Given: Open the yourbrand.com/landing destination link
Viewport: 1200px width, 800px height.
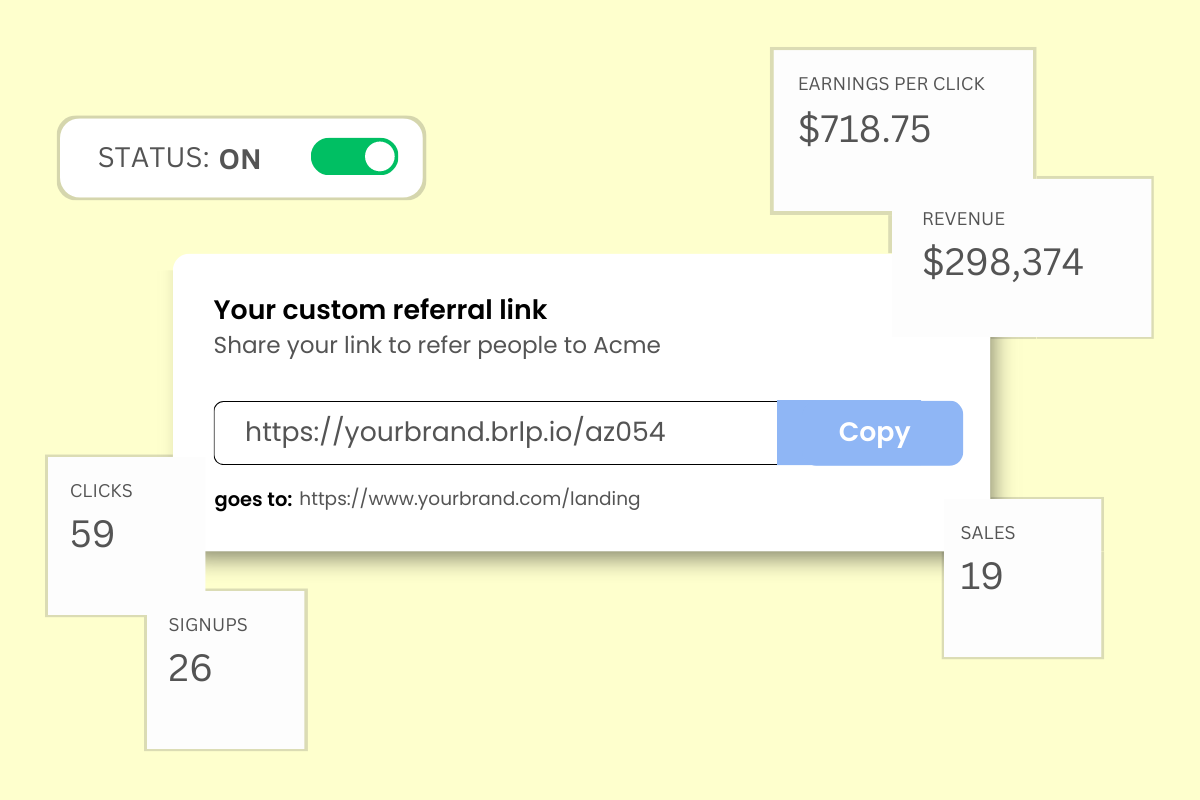Looking at the screenshot, I should (469, 498).
